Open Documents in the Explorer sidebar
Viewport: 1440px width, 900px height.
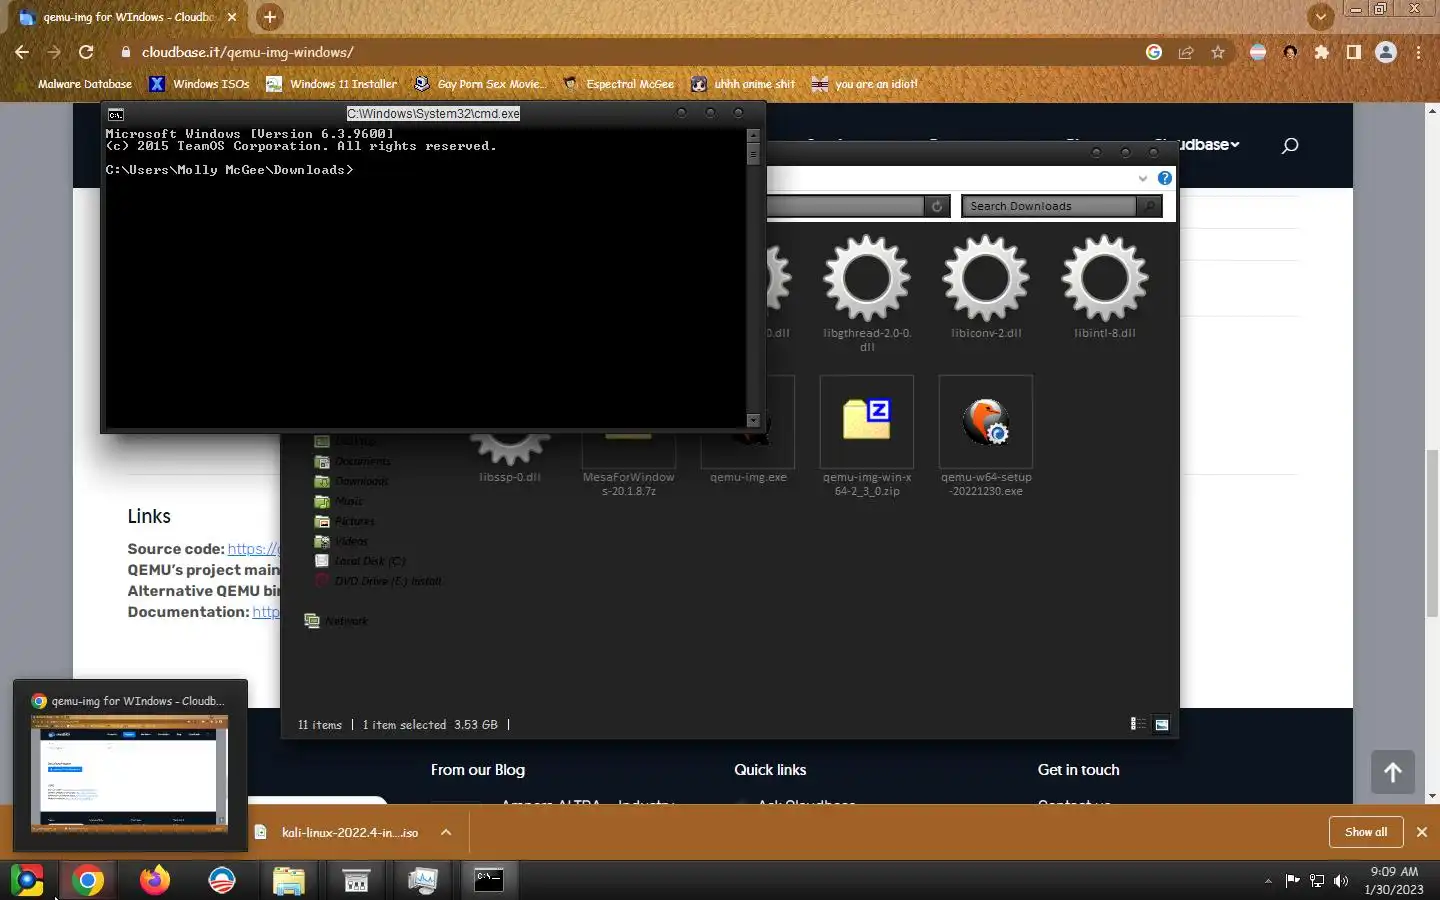point(352,461)
